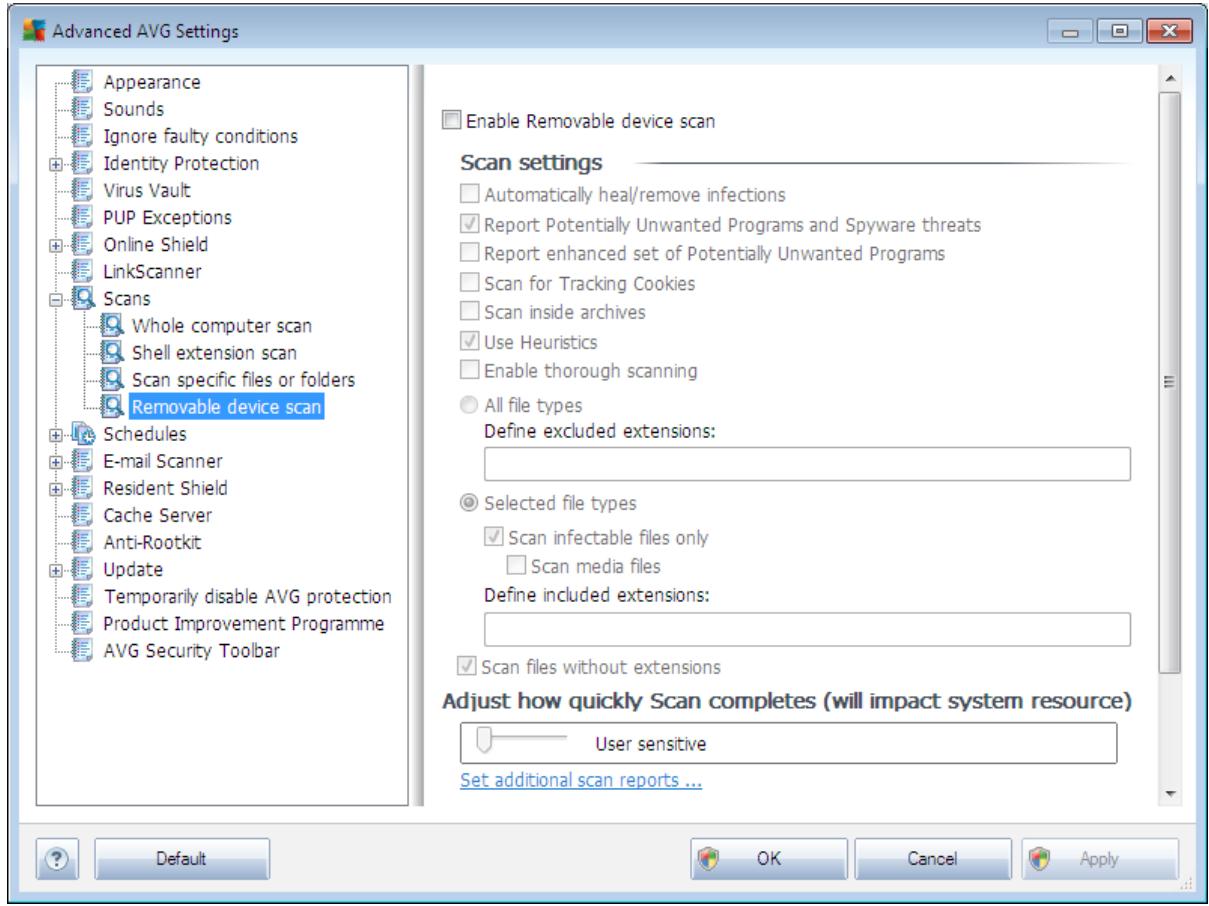This screenshot has height=906, width=1209.
Task: Open Whole computer scan settings
Action: 222,326
